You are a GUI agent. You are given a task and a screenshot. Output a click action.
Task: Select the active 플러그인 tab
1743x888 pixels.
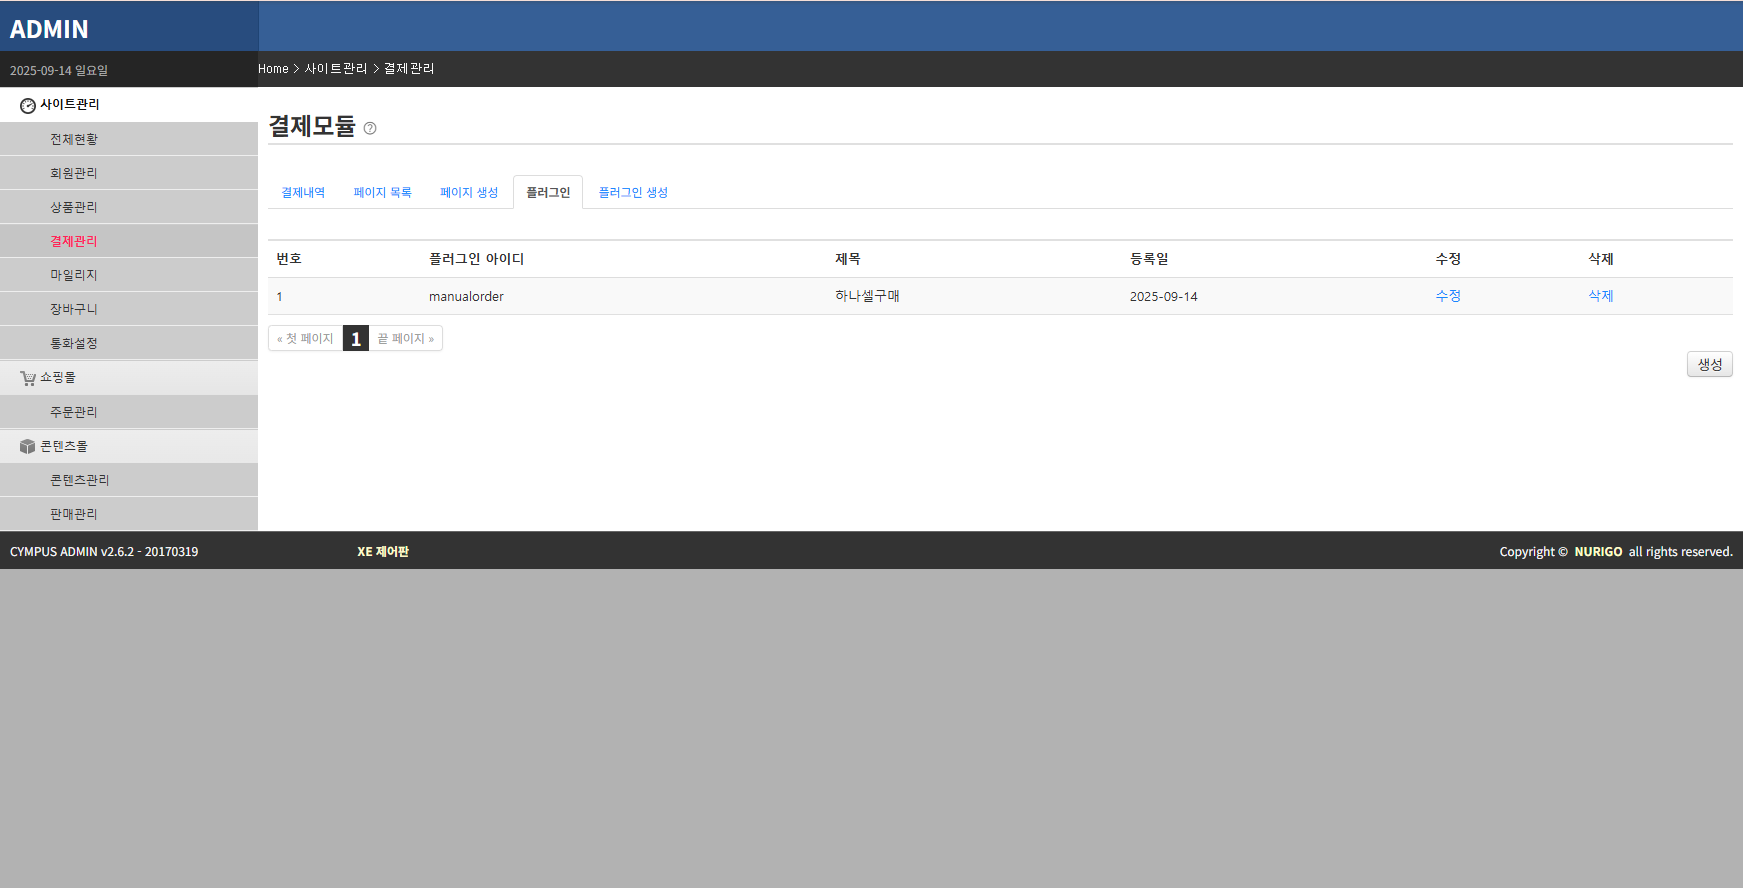(548, 192)
